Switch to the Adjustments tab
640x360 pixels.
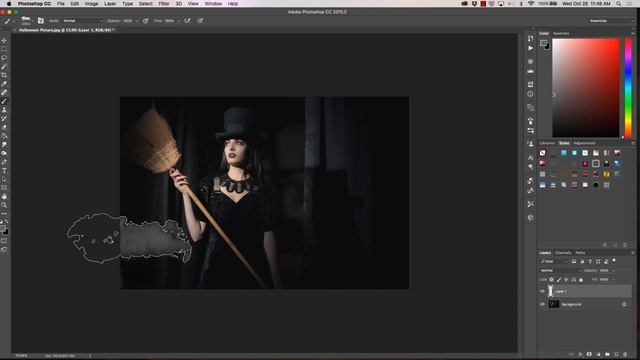584,143
